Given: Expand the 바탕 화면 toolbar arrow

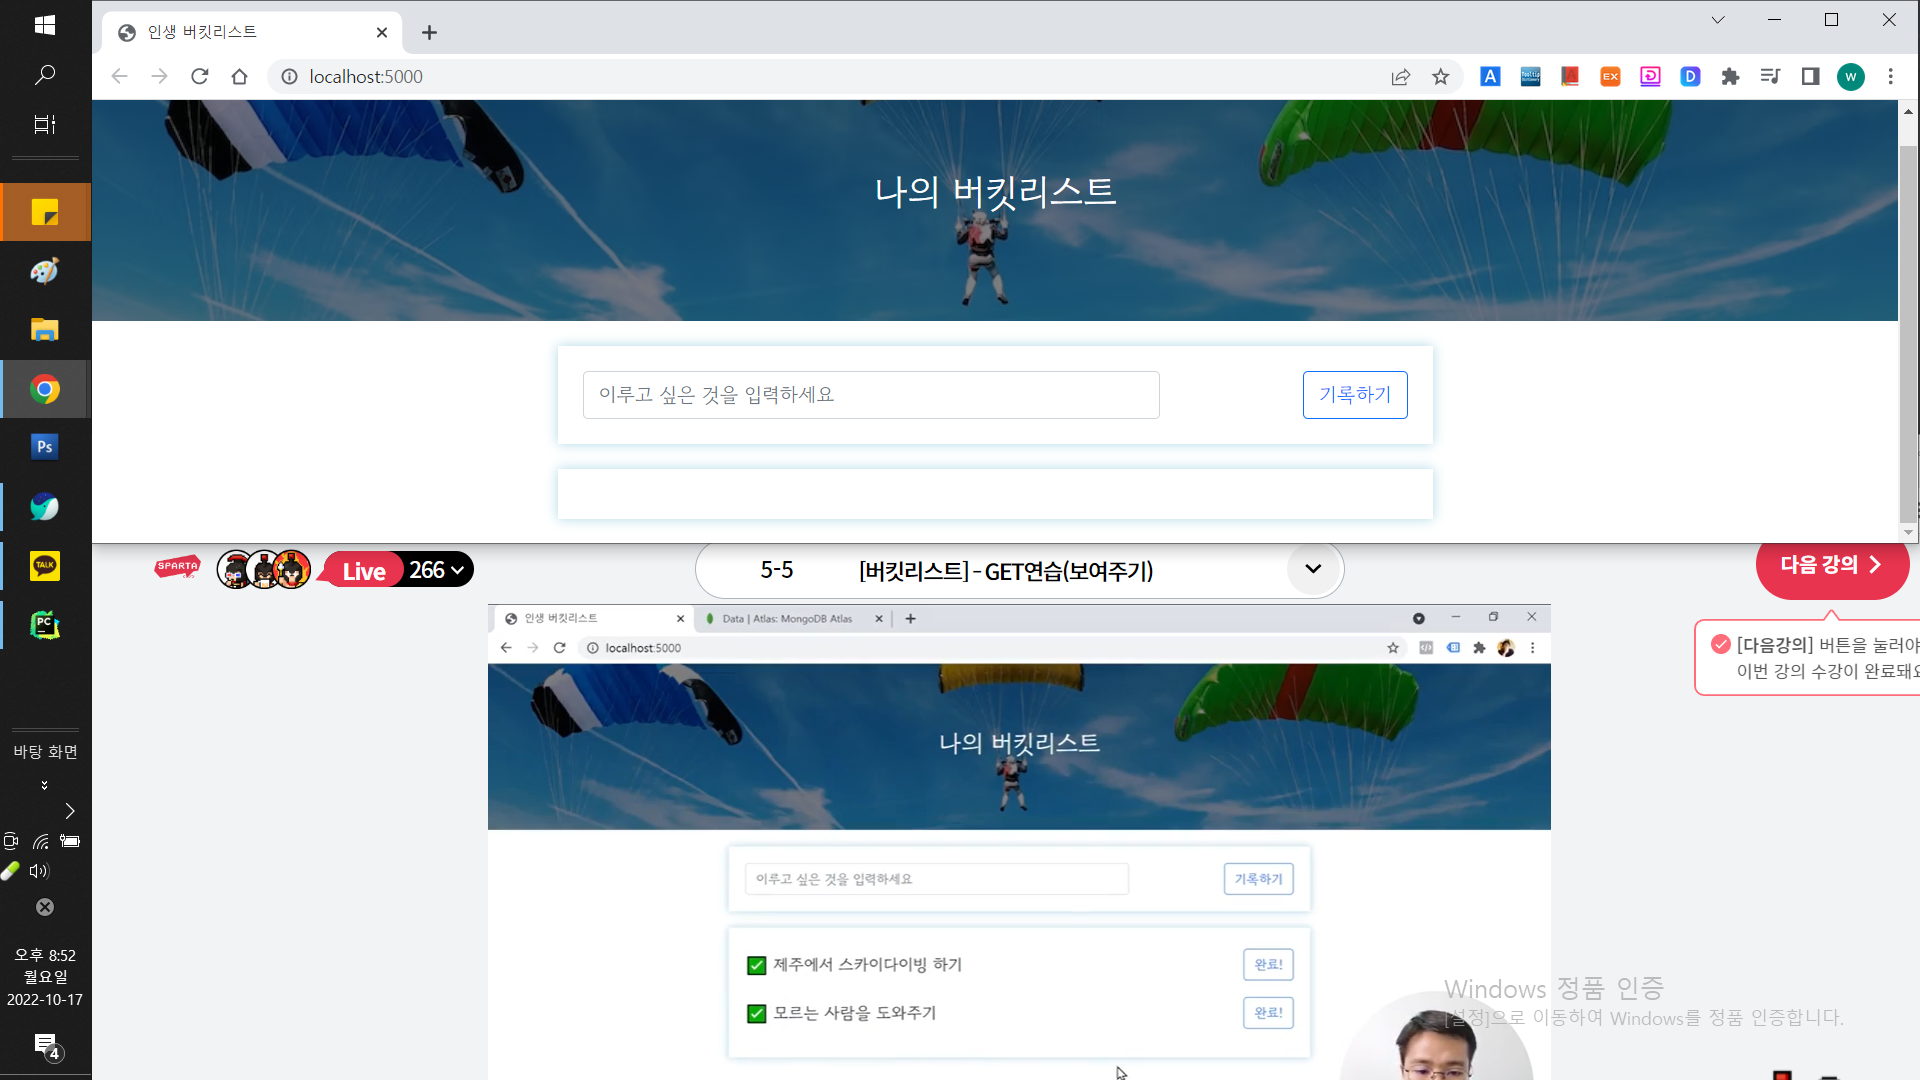Looking at the screenshot, I should [x=44, y=786].
